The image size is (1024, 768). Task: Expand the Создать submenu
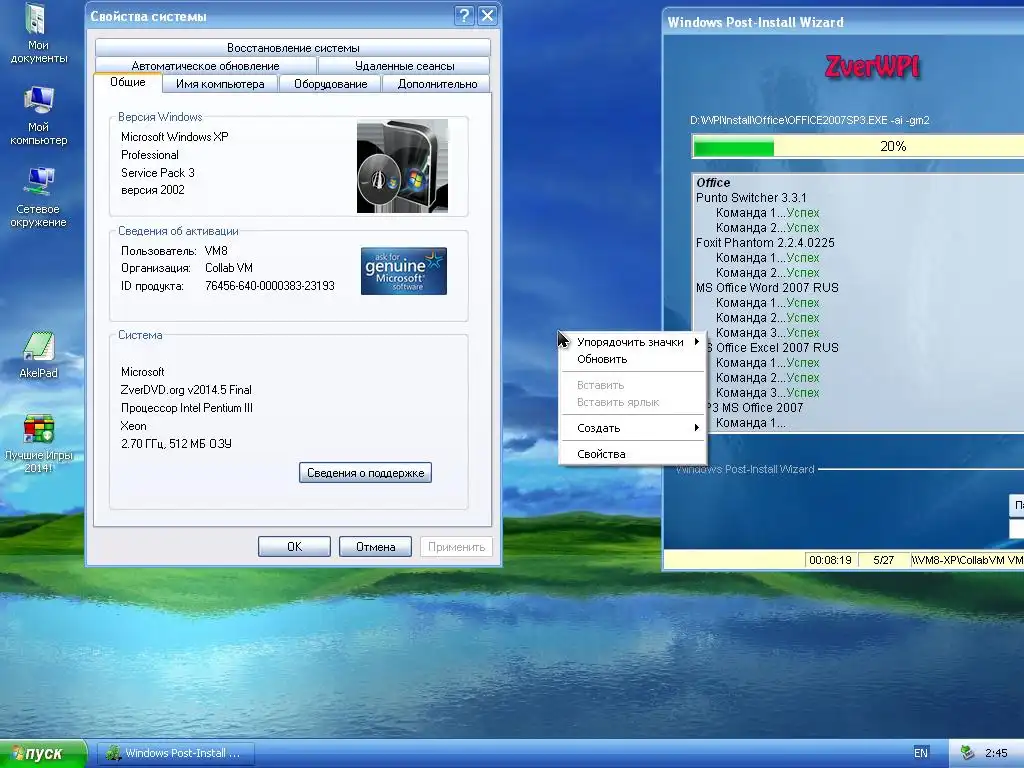click(632, 428)
